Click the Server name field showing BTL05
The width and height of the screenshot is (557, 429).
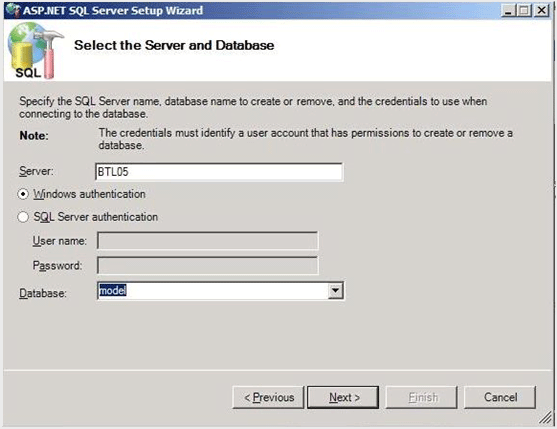click(219, 172)
